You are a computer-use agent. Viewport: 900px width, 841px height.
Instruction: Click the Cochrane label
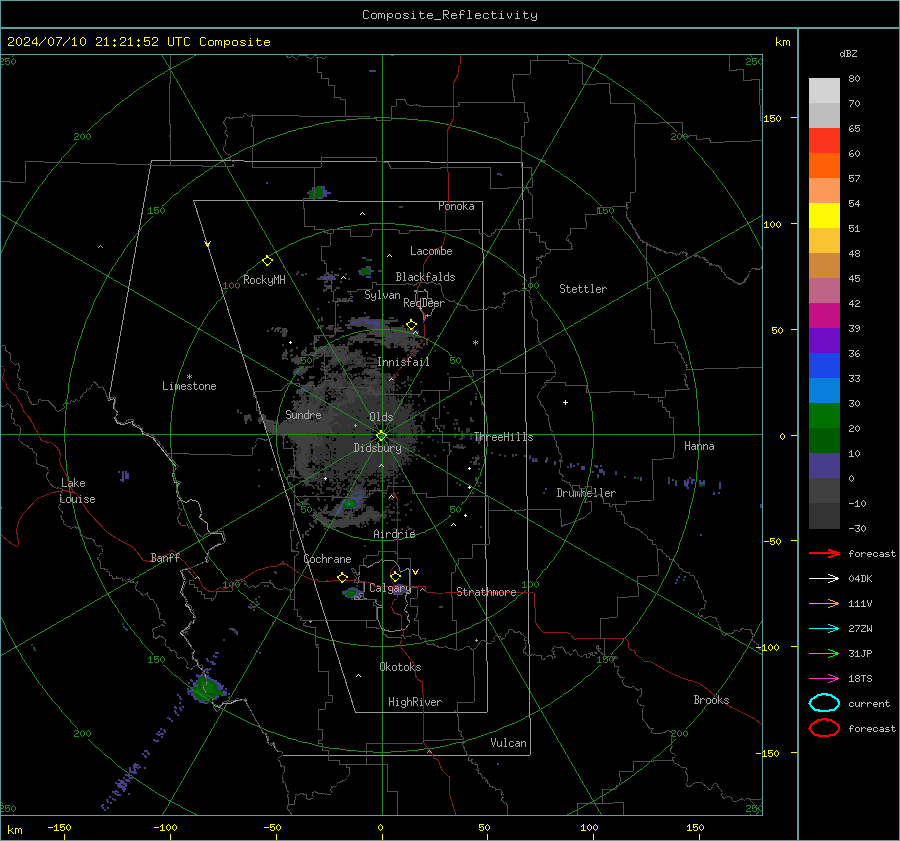click(x=327, y=559)
